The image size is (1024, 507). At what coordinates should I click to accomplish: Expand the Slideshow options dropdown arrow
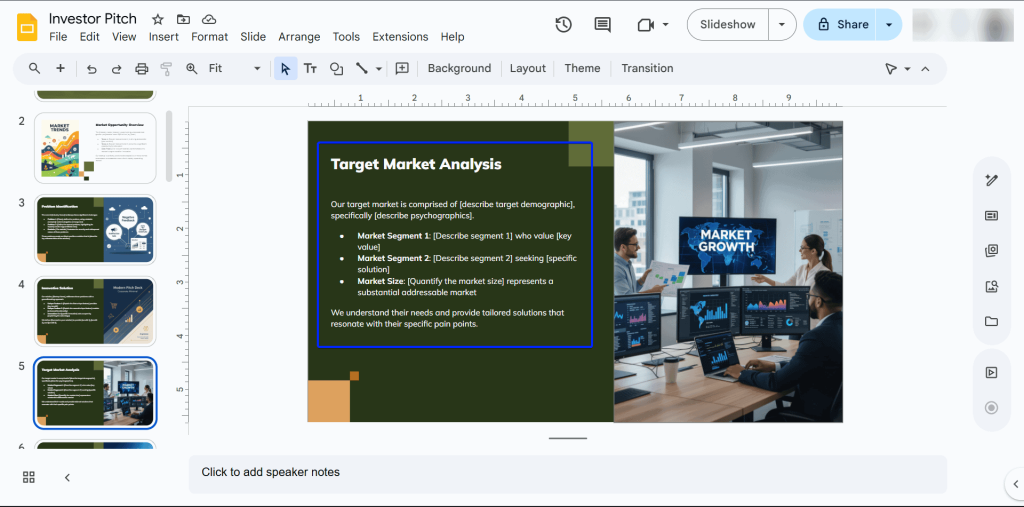(x=782, y=25)
